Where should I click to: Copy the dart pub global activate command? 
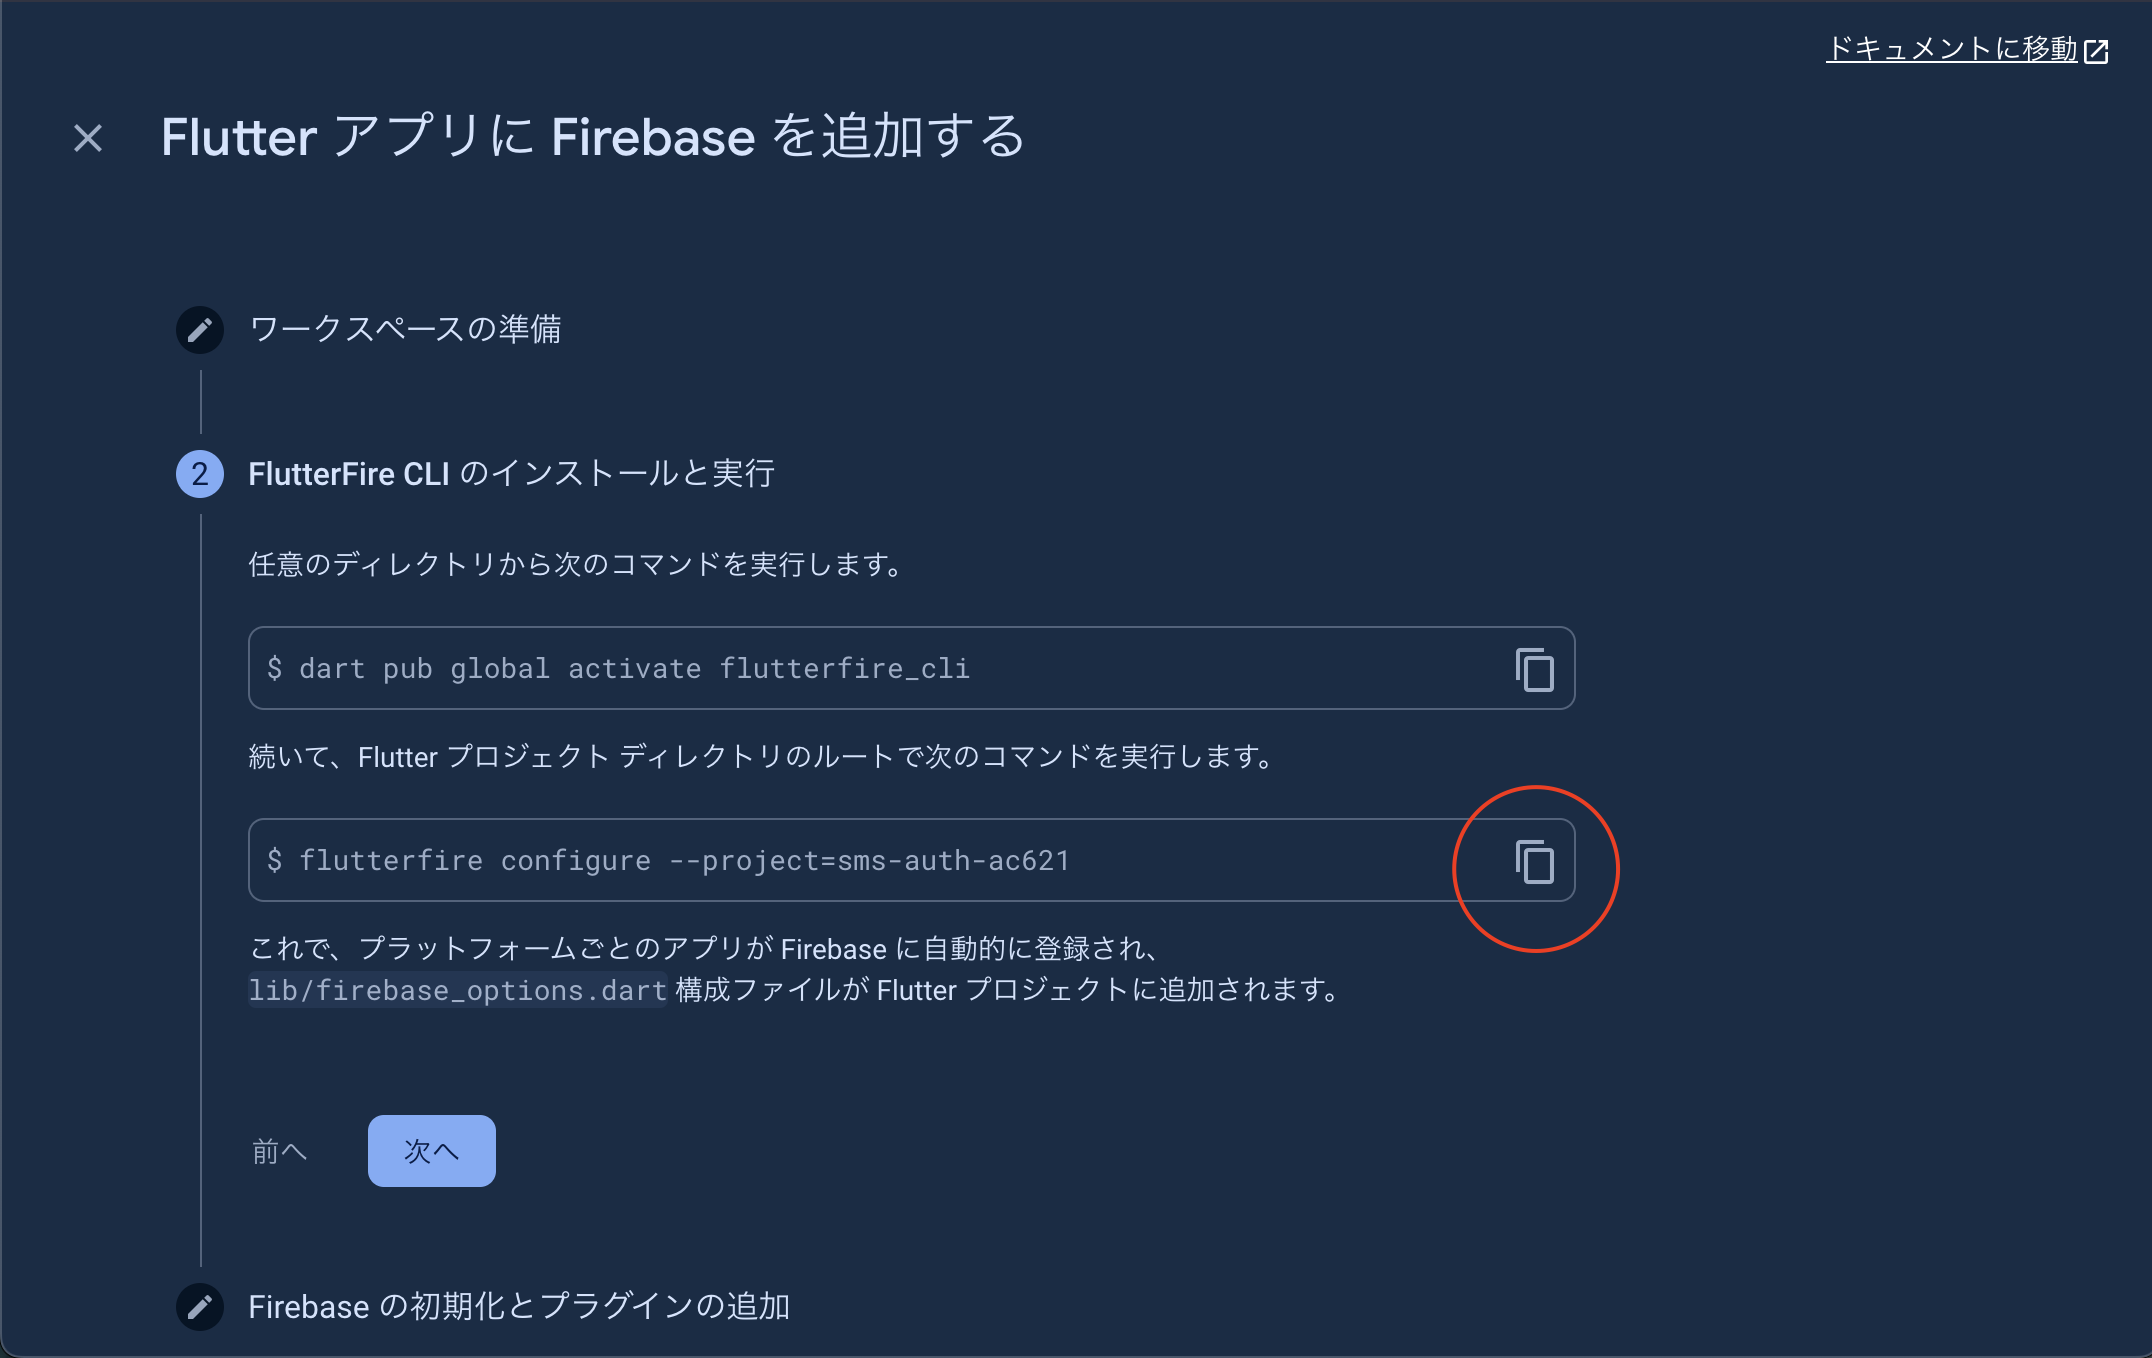pos(1533,668)
